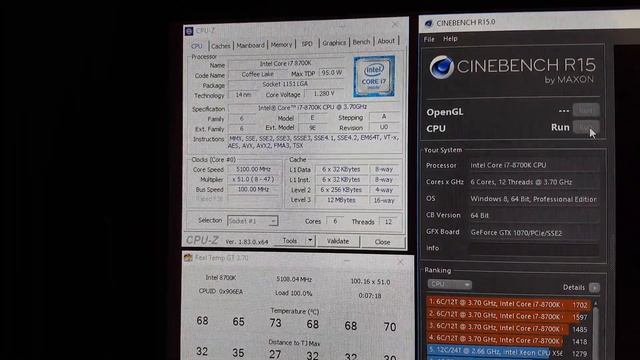Click the CPU name field Intel Core i7 8700K
The image size is (640, 360).
point(286,64)
